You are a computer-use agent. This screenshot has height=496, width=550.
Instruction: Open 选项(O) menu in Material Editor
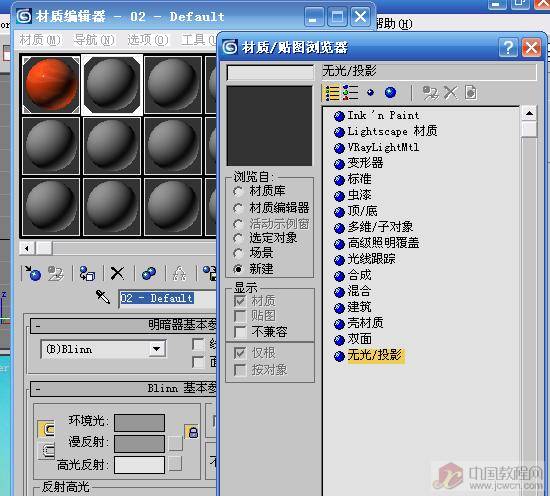[148, 40]
